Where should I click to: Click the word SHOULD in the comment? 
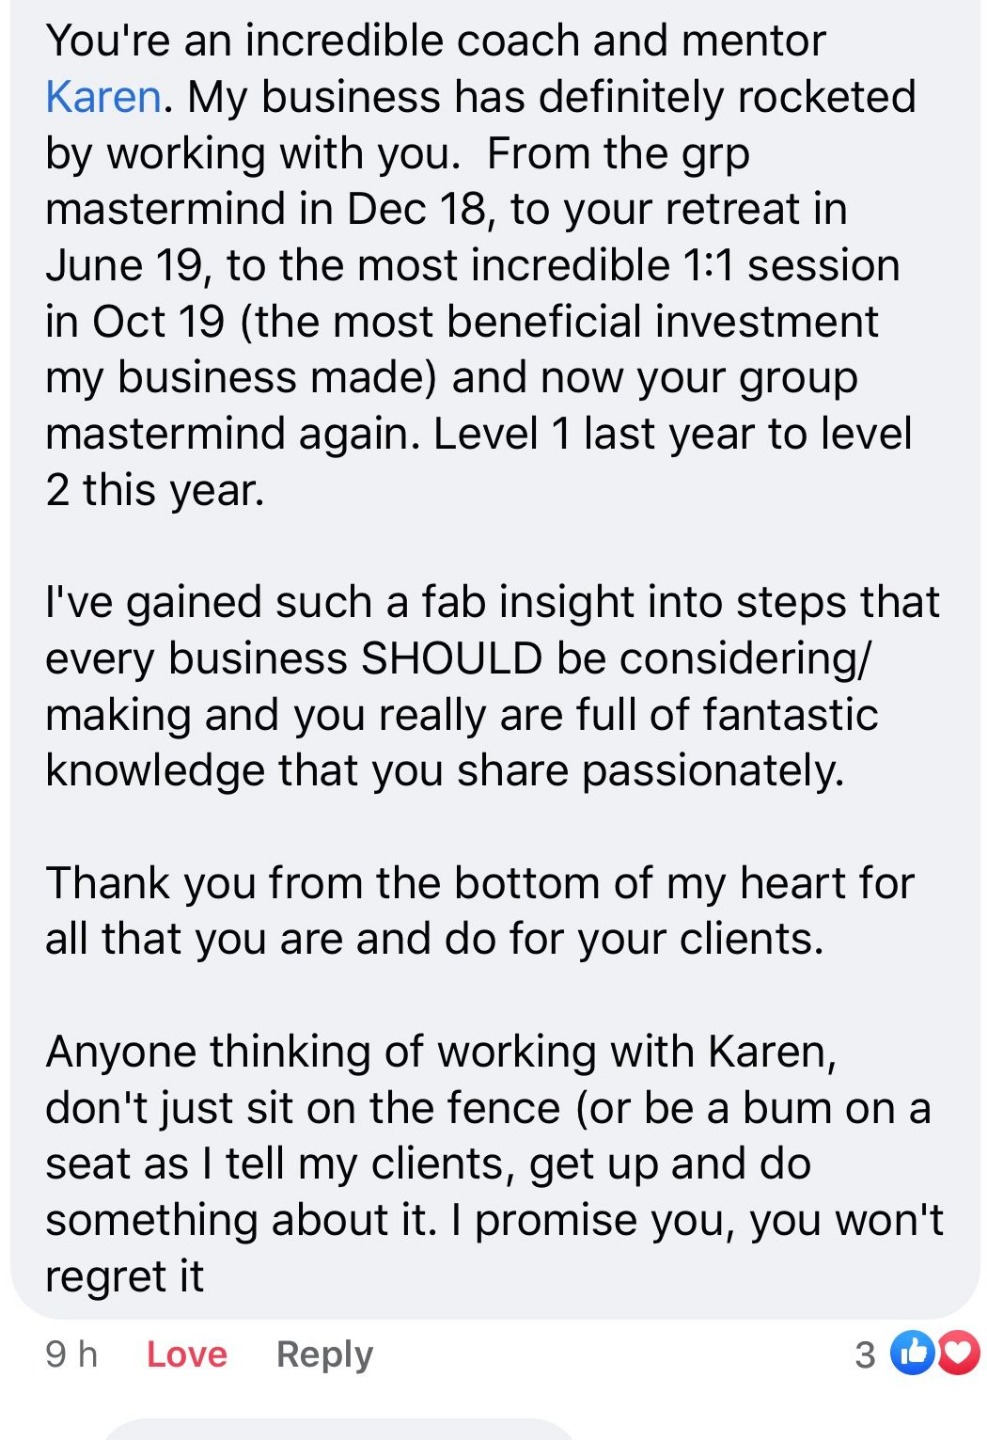[452, 659]
